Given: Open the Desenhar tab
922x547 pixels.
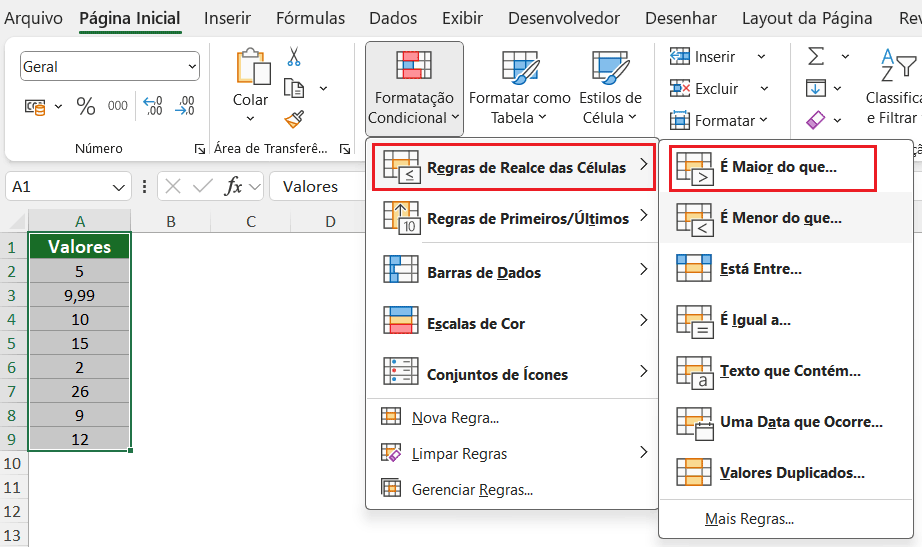Looking at the screenshot, I should pos(681,18).
